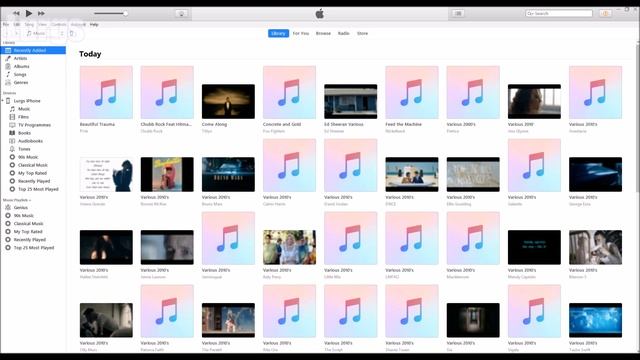Open the Ed Sheeran Various album
Screen dimensions: 640x360
click(351, 102)
